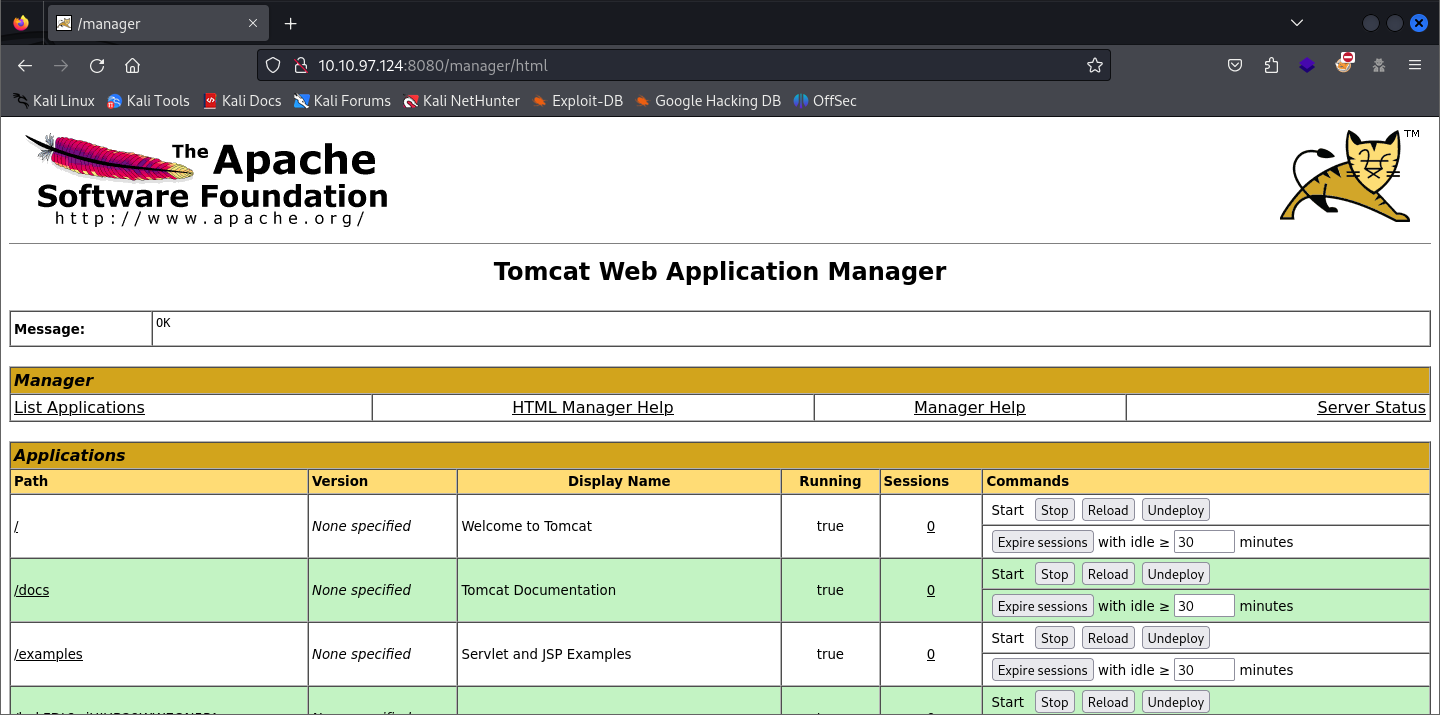
Task: Expire sessions for /docs application
Action: [x=1042, y=606]
